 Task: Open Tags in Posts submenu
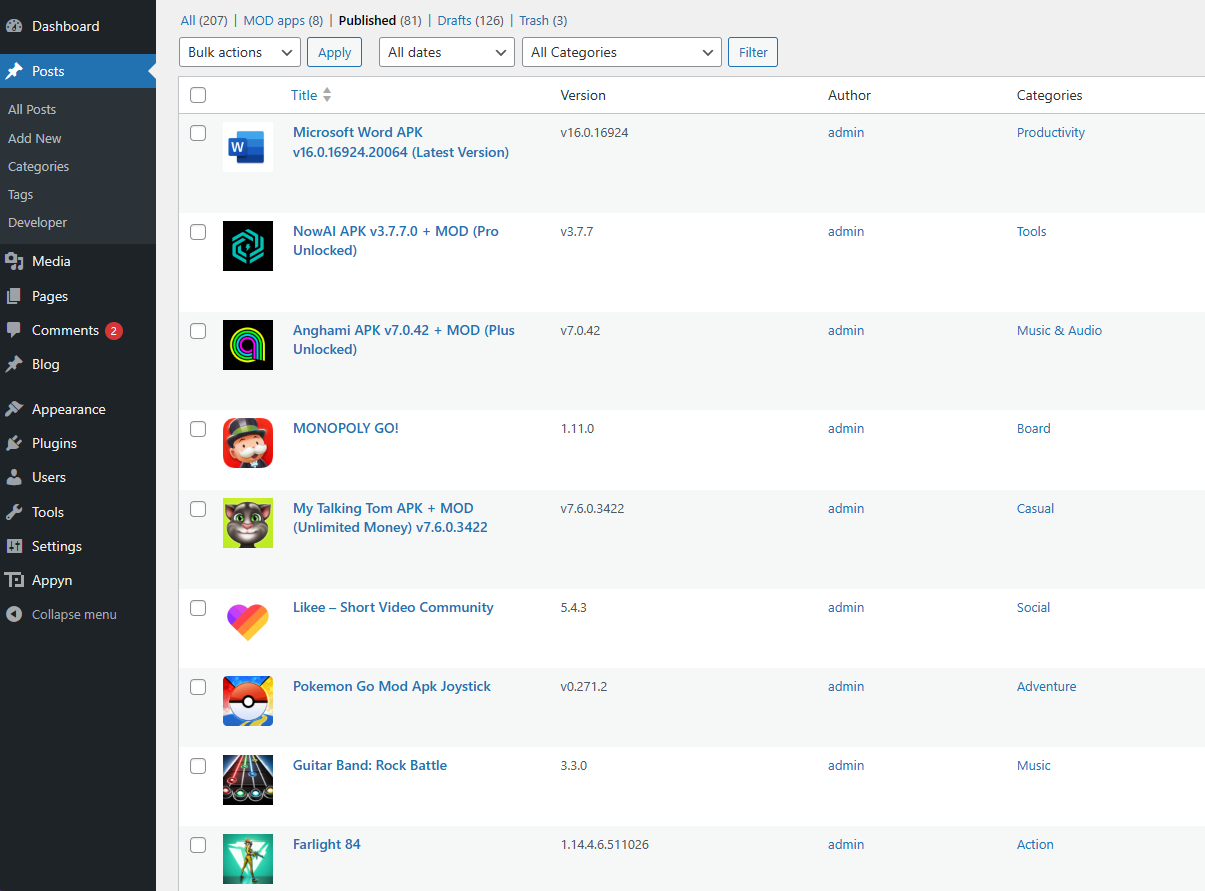pyautogui.click(x=21, y=194)
